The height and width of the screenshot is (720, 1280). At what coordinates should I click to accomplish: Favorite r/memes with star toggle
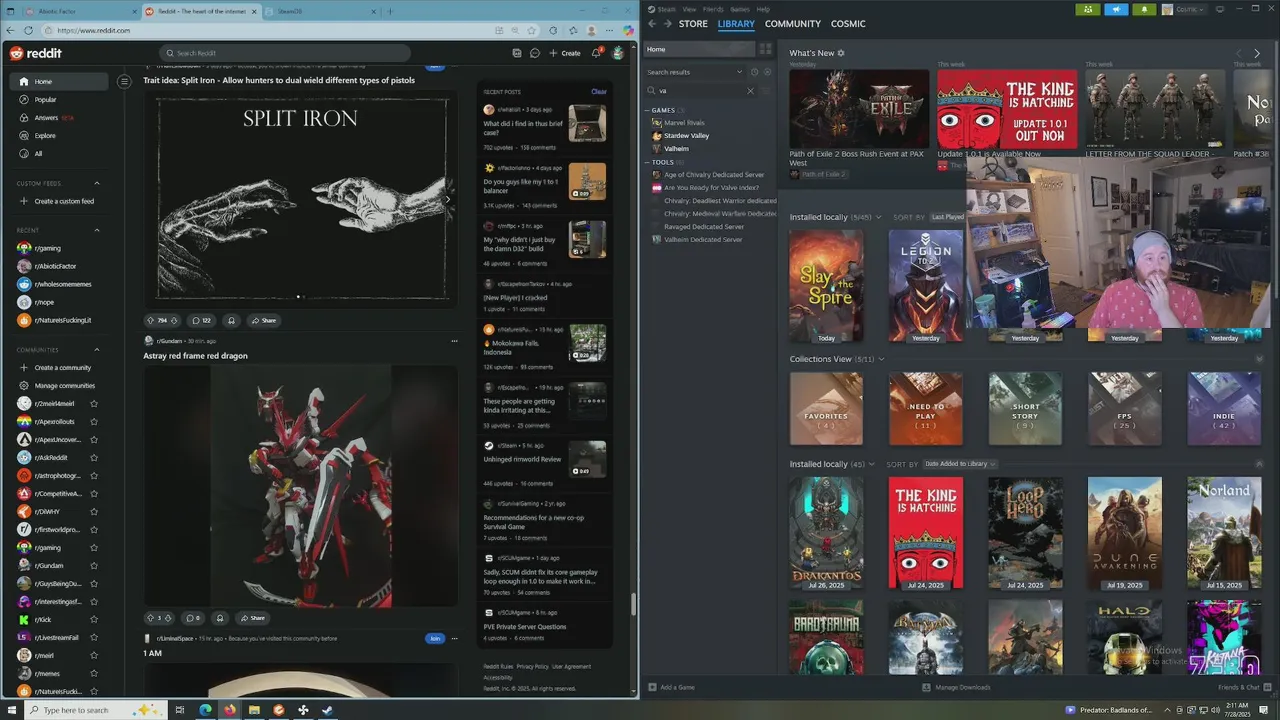click(94, 674)
